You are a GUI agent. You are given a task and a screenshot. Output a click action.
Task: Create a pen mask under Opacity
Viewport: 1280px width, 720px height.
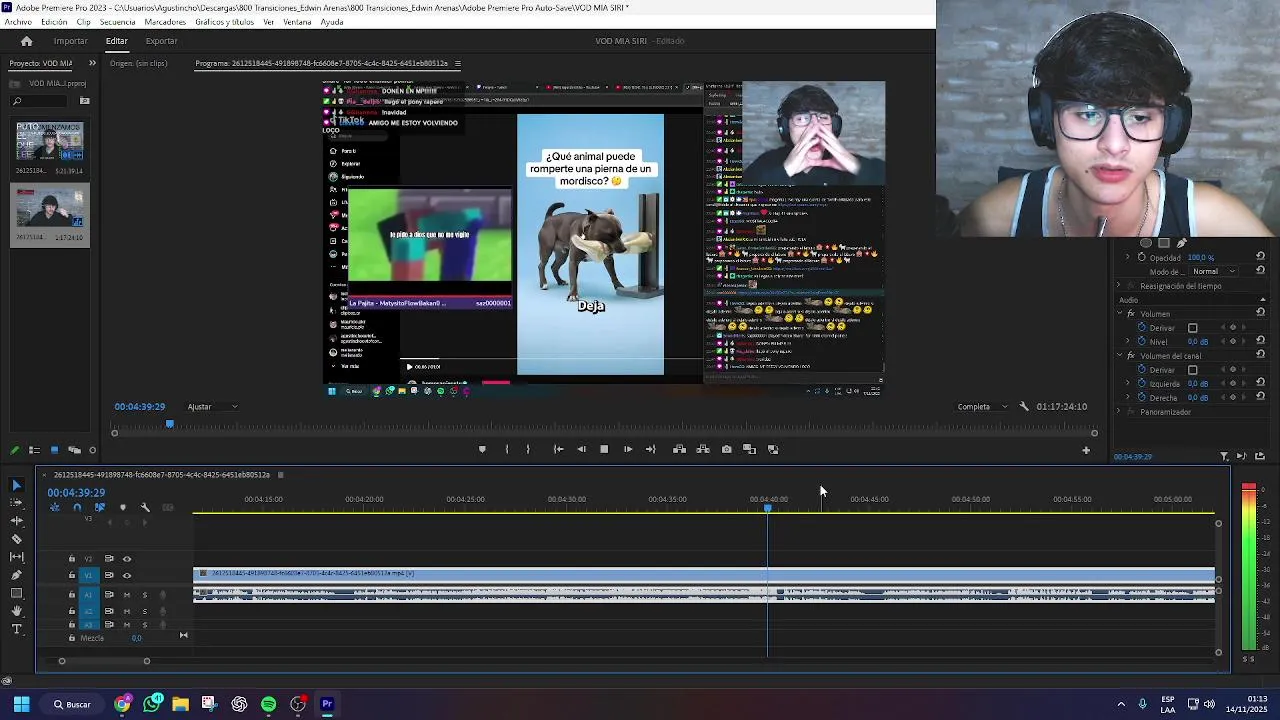click(x=1181, y=243)
